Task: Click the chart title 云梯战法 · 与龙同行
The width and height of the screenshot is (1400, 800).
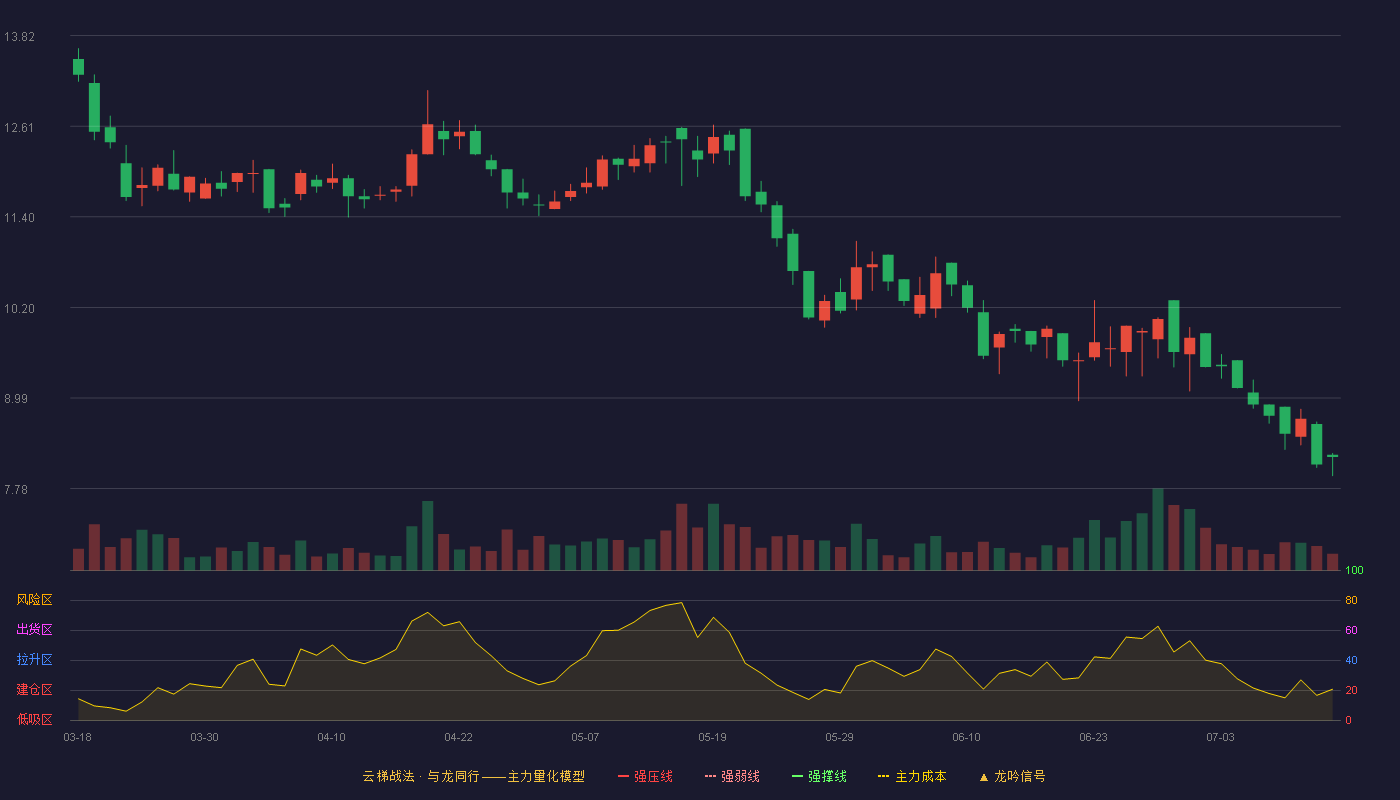Action: [x=420, y=776]
